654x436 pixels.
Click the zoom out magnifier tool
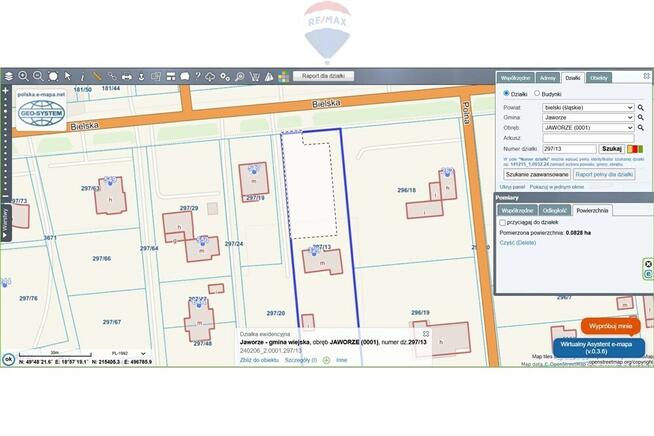coord(38,76)
